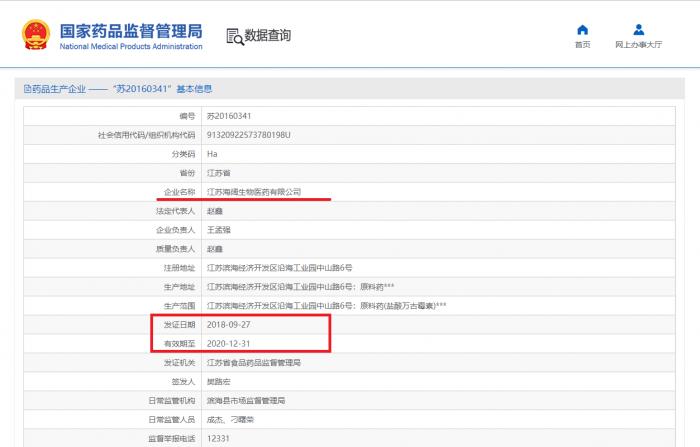Click the home house icon

pos(582,30)
